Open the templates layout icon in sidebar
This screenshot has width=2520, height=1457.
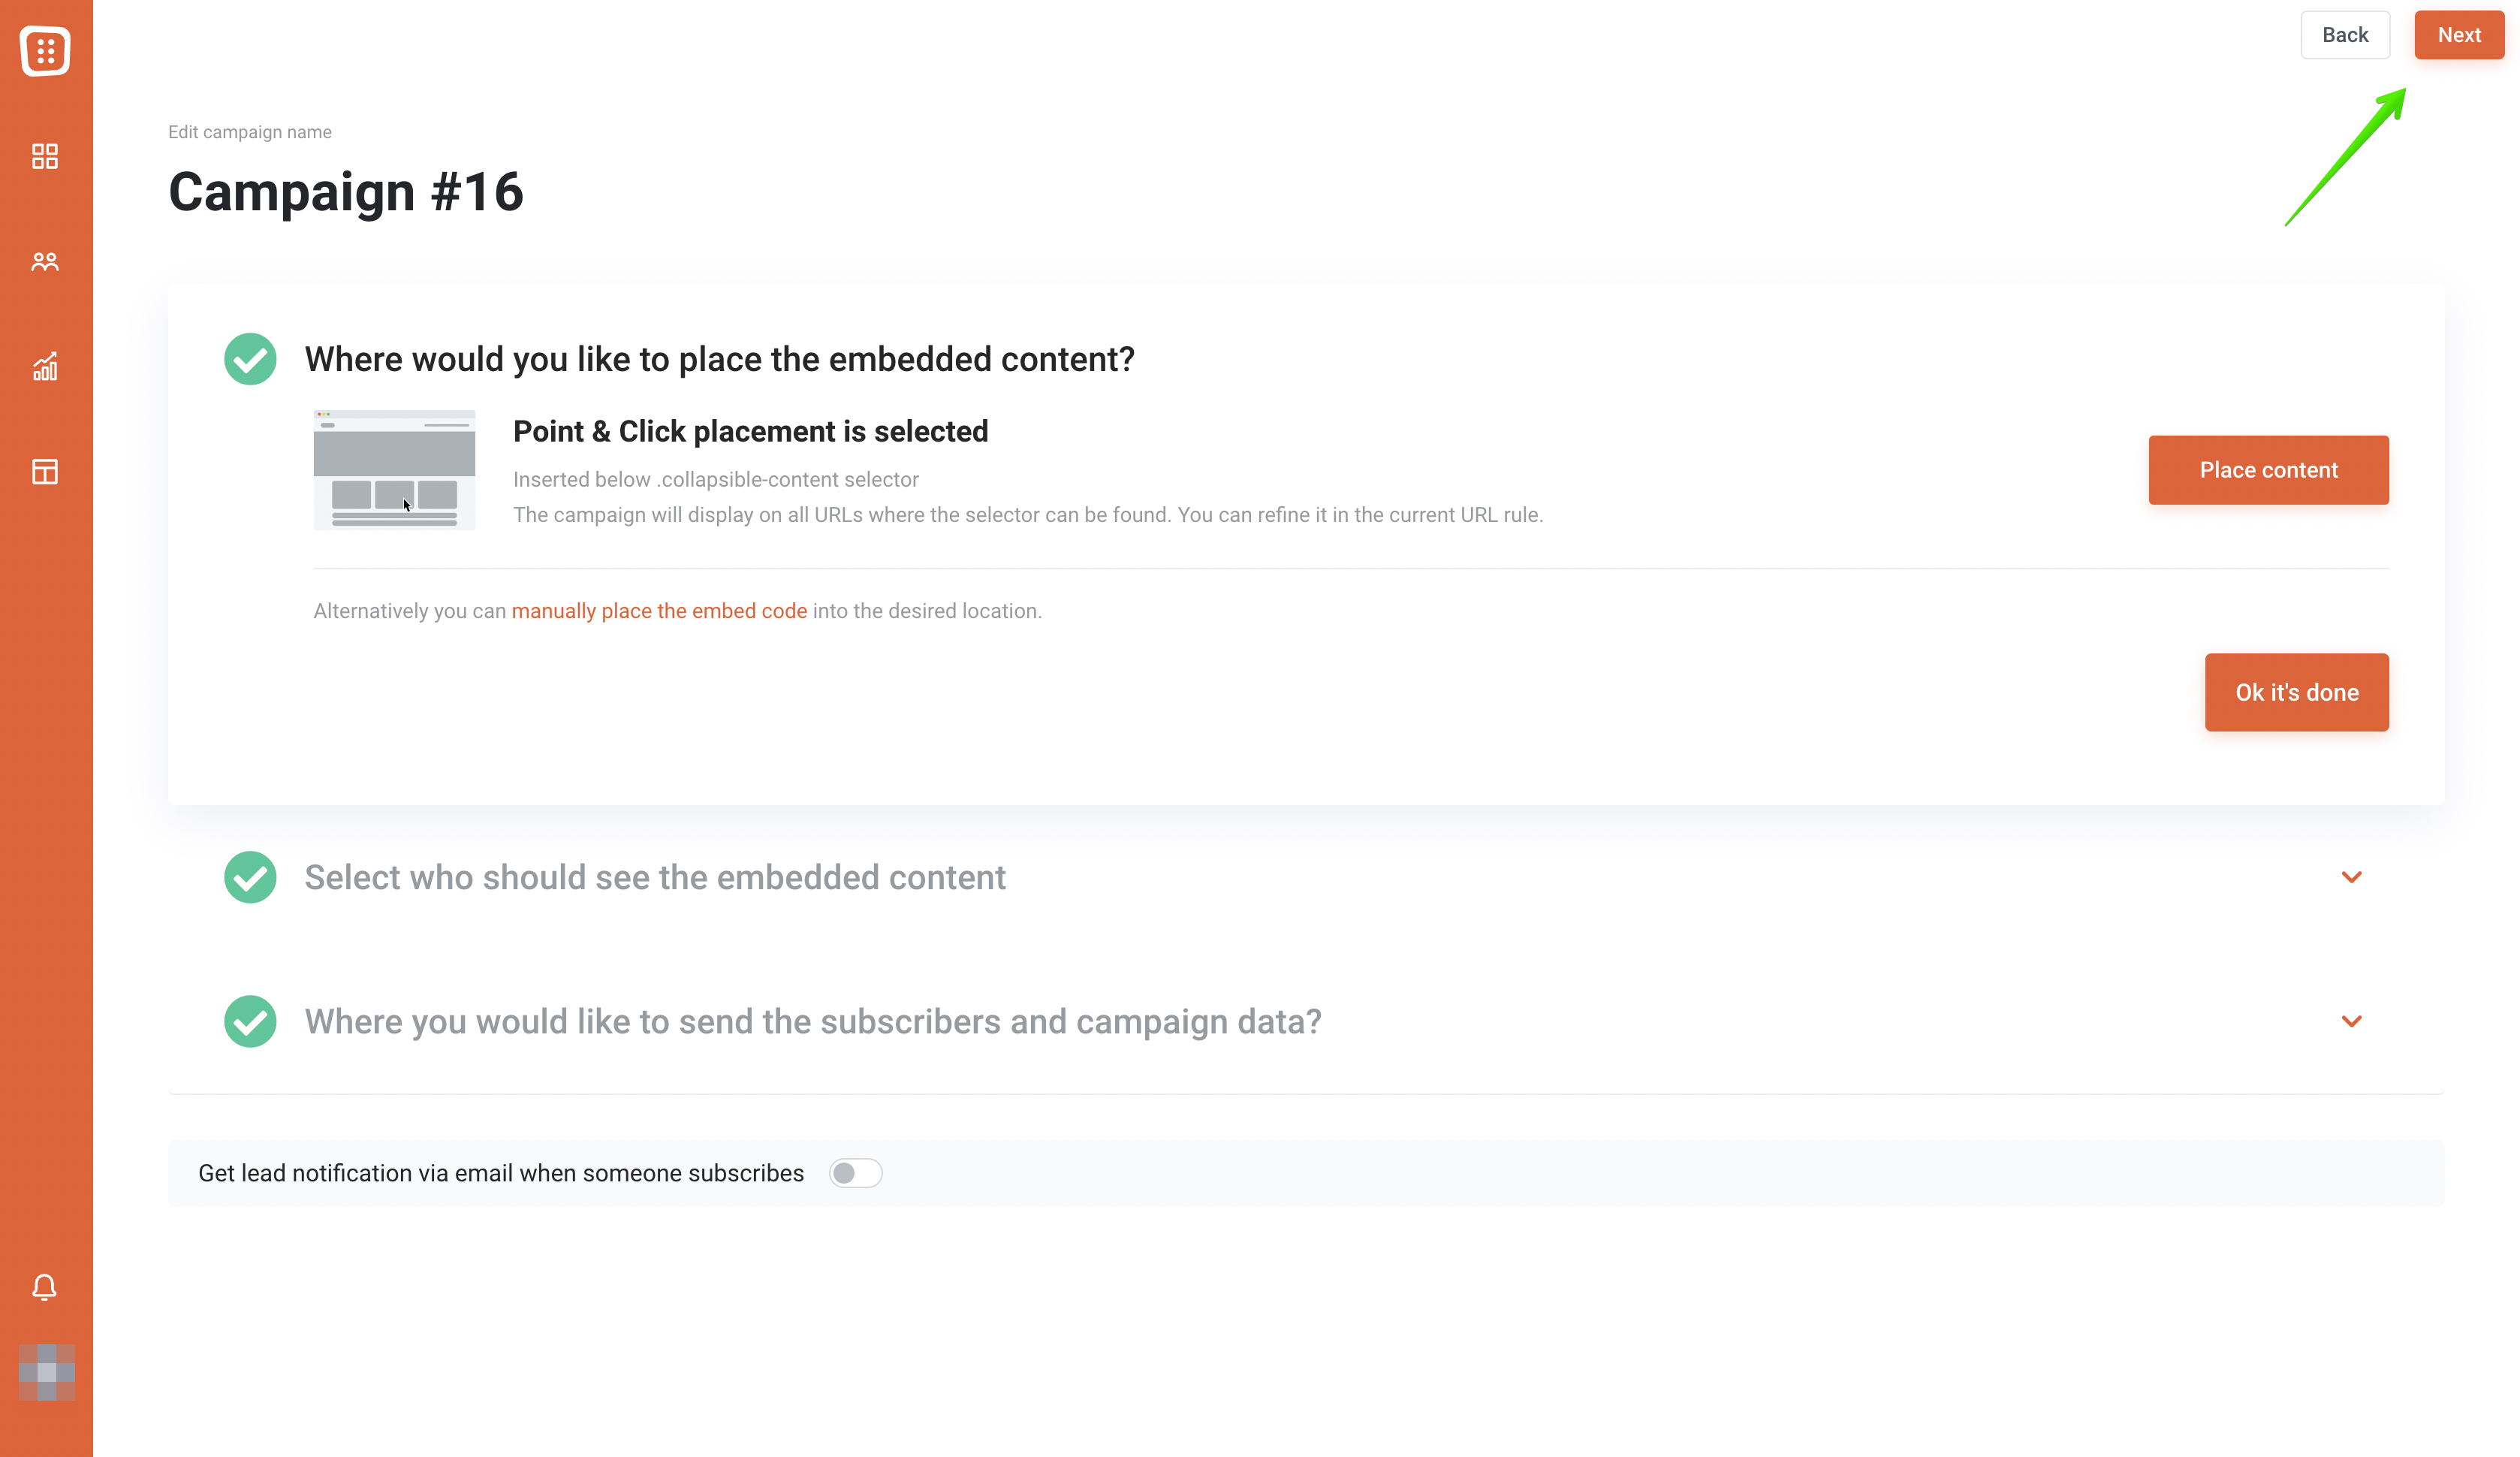coord(45,472)
